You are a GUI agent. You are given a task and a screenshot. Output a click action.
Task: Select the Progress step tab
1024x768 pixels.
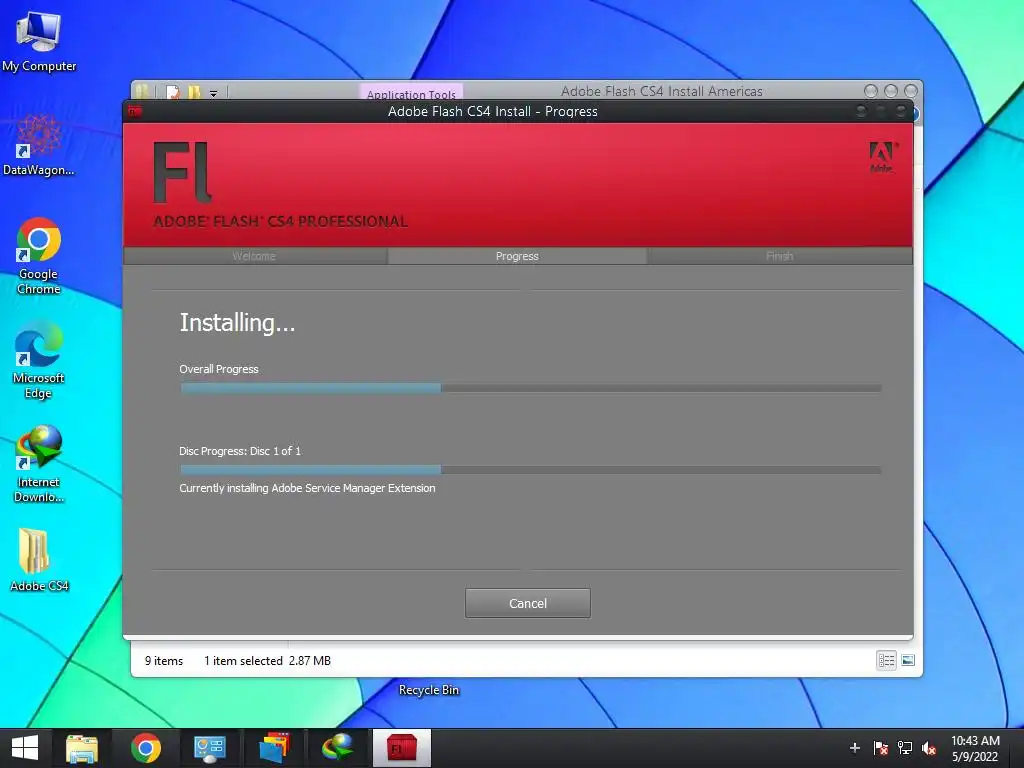pyautogui.click(x=517, y=256)
